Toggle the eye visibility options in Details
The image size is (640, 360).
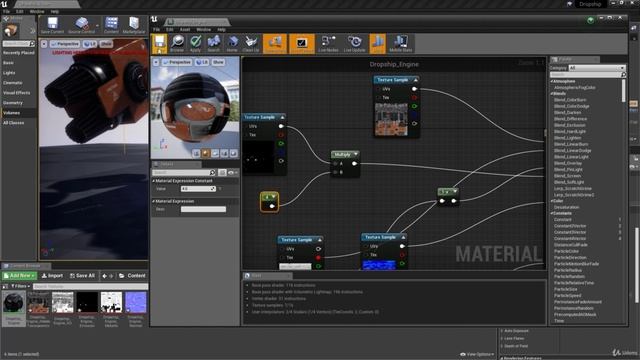232,173
